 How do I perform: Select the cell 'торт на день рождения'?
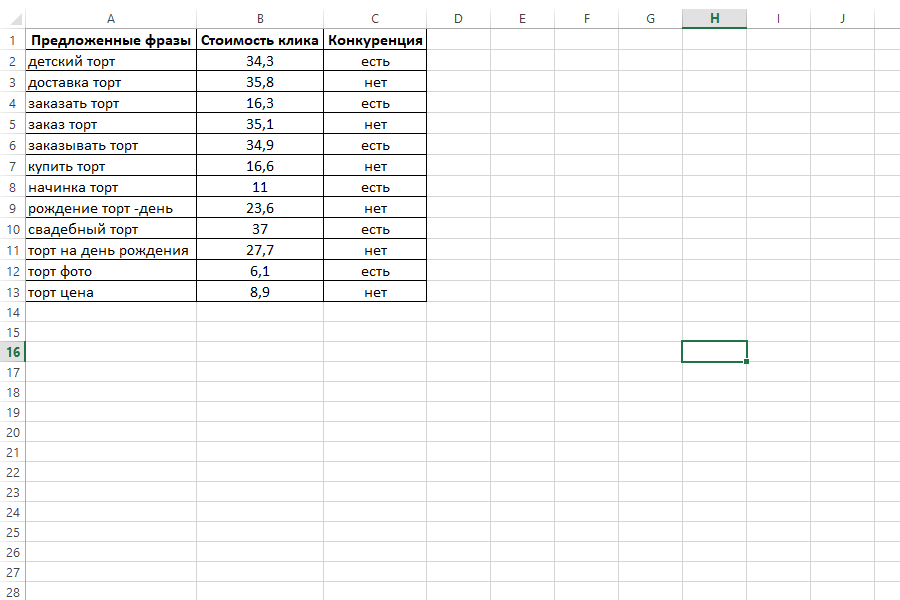tap(110, 250)
